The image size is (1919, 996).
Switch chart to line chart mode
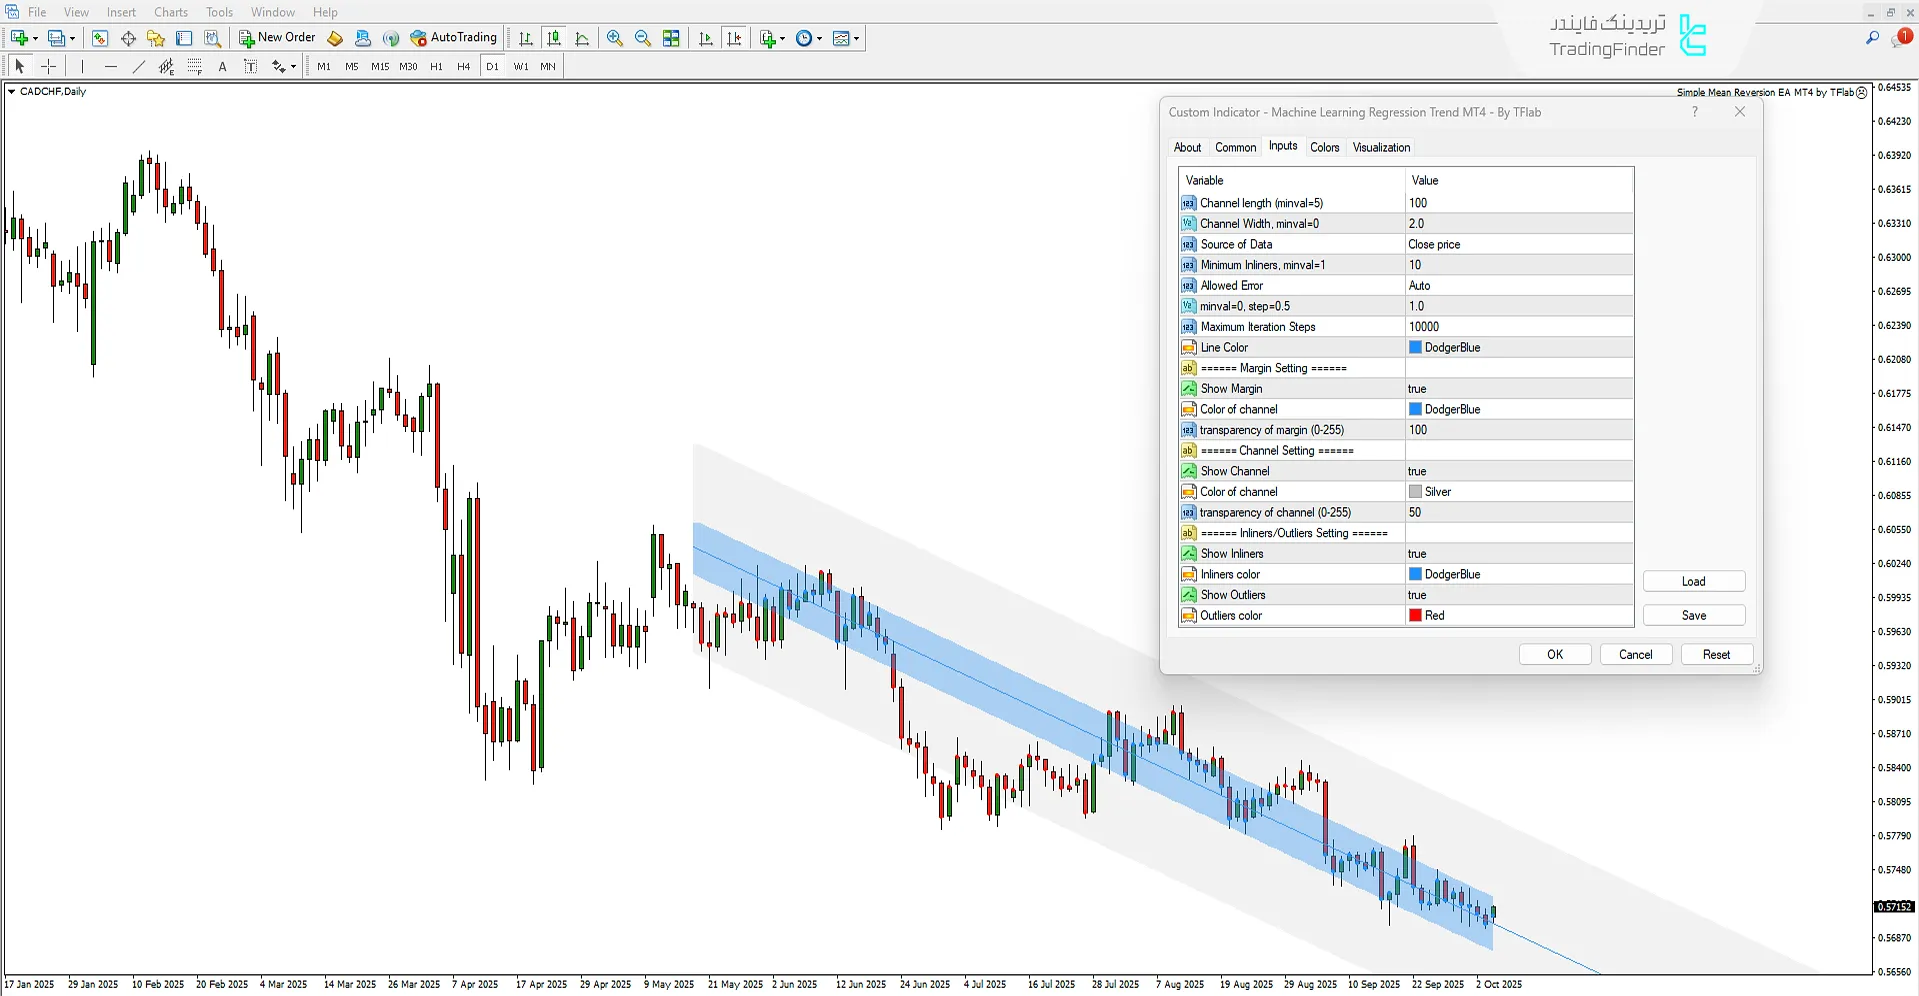pyautogui.click(x=583, y=38)
